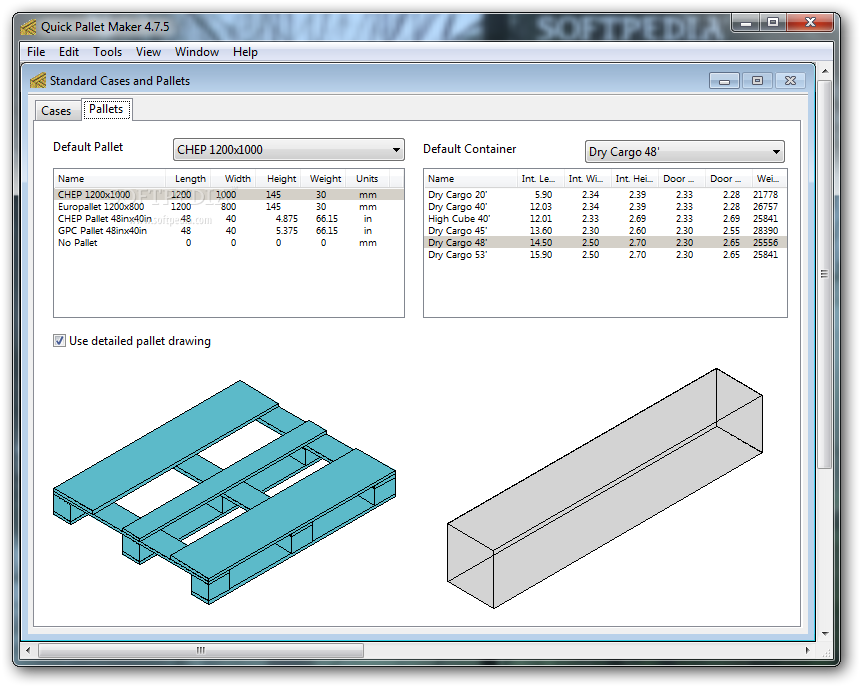Minimize the Standard Cases and Pallets window
861x687 pixels.
pos(724,81)
